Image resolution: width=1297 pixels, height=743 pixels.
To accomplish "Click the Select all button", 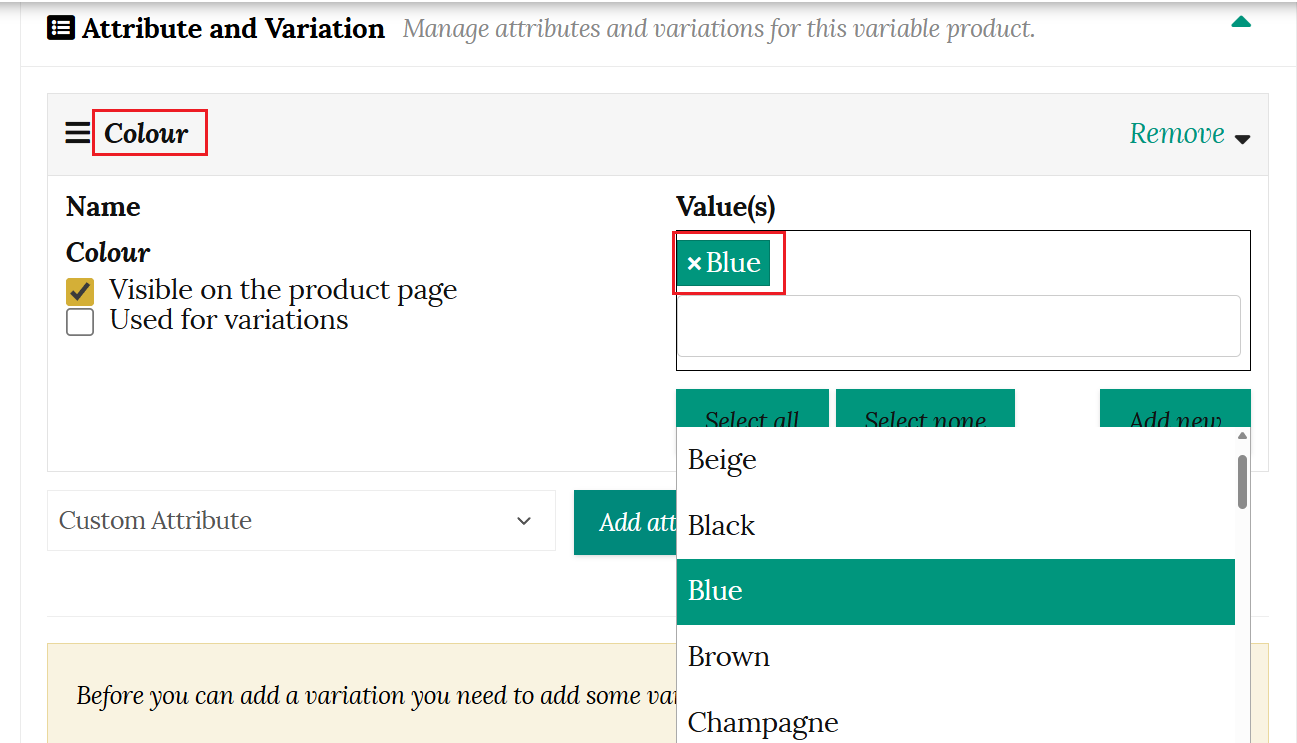I will (x=752, y=409).
